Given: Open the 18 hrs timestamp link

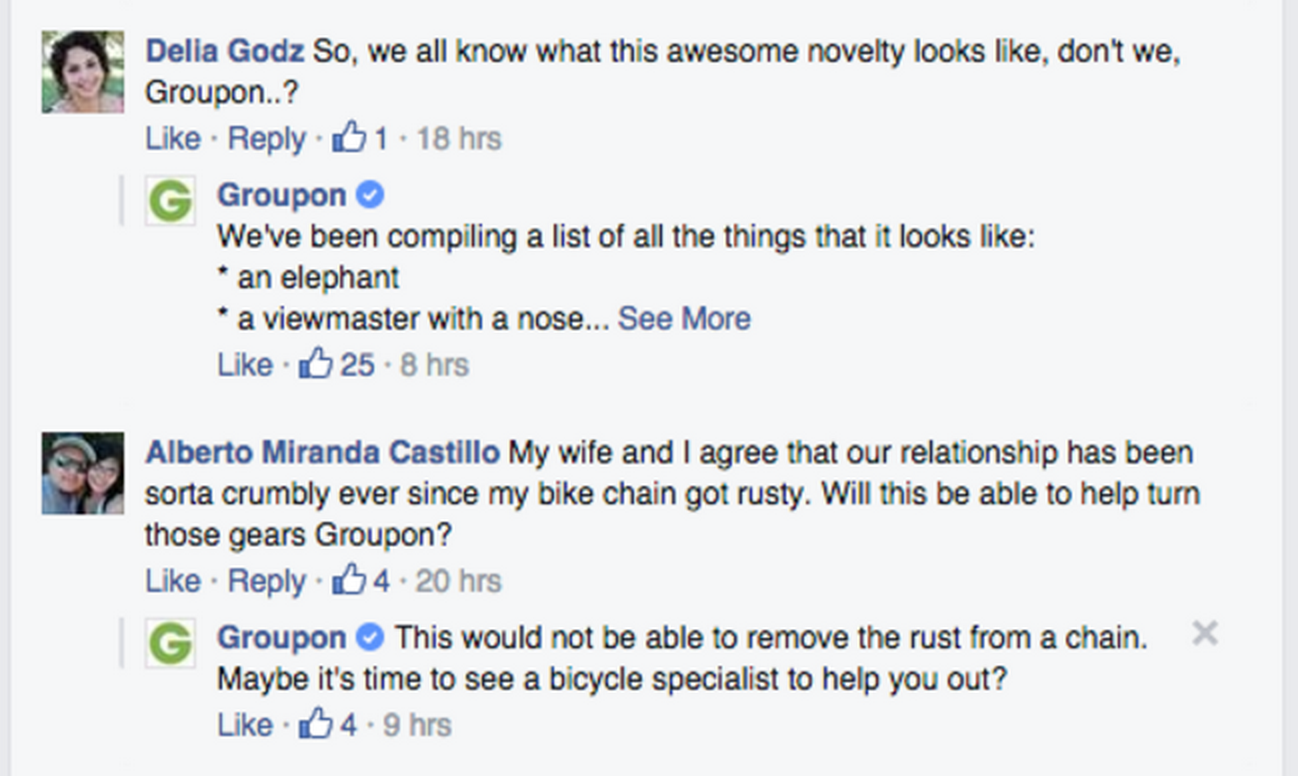Looking at the screenshot, I should [458, 138].
